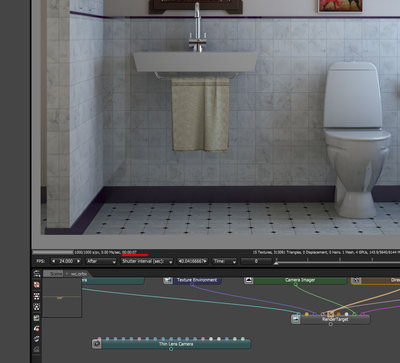The width and height of the screenshot is (400, 363).
Task: Click the timeline slider handle
Action: (x=276, y=263)
